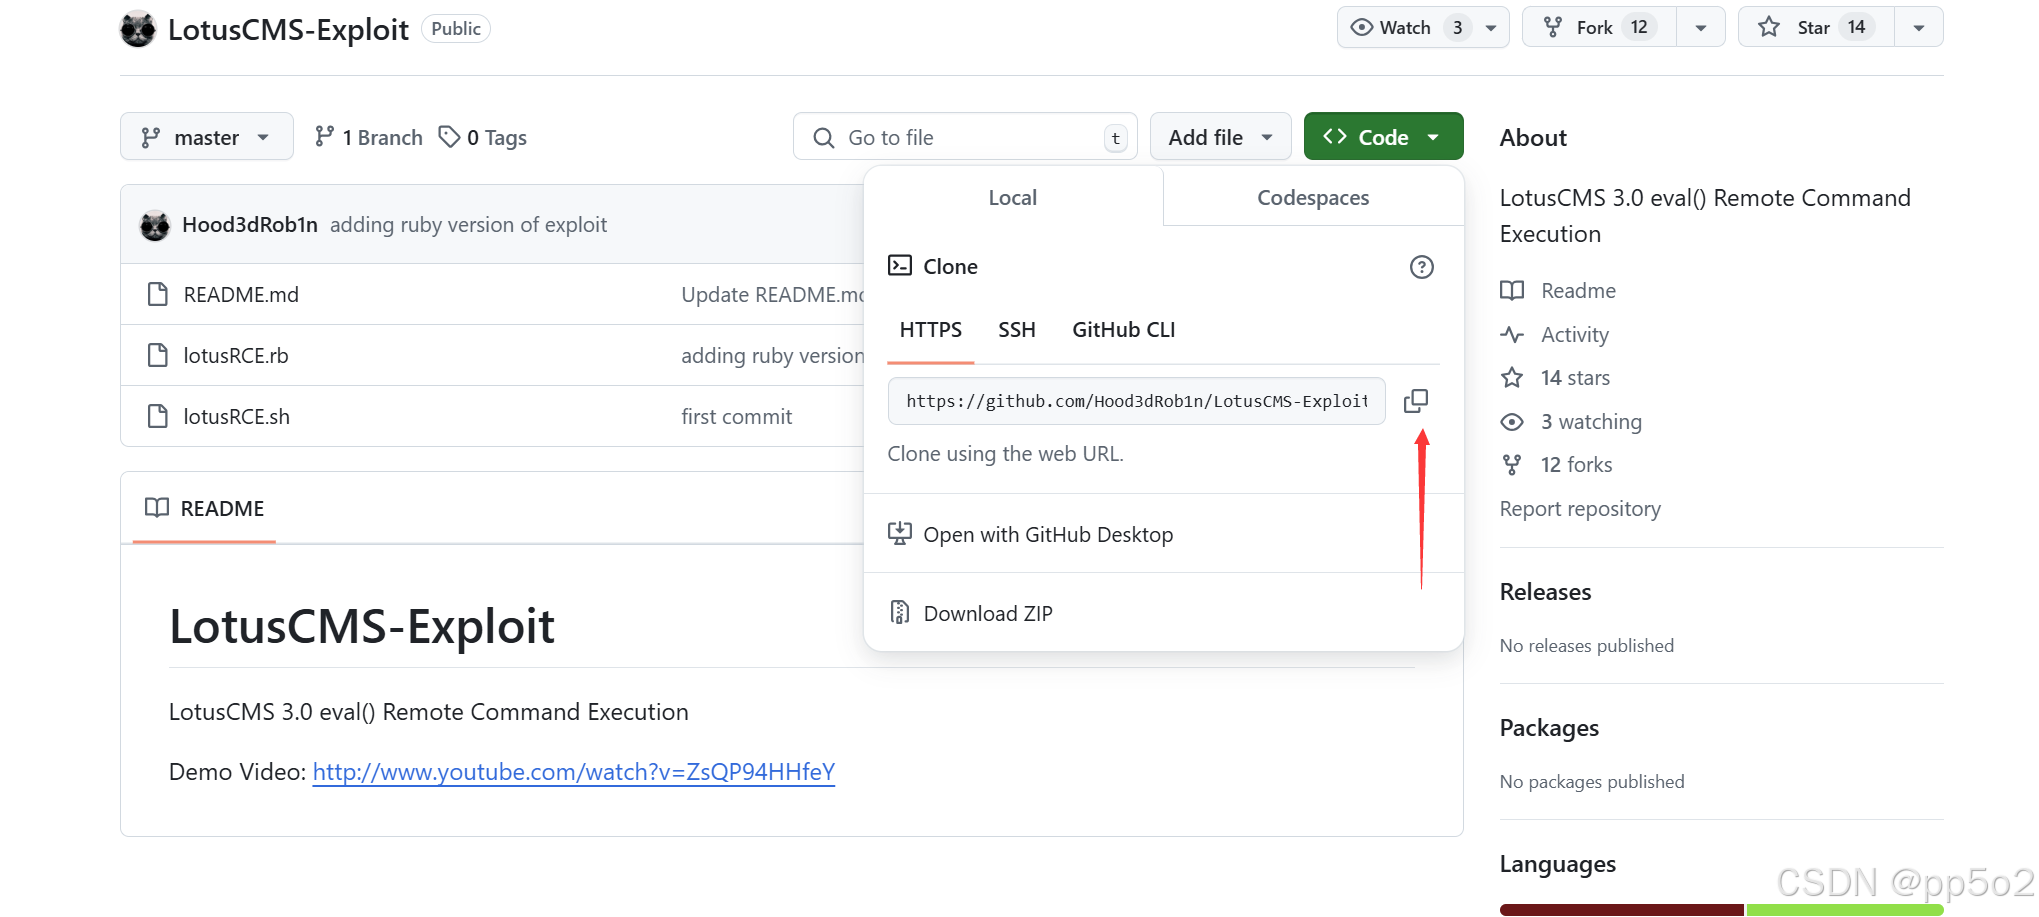The height and width of the screenshot is (917, 2039).
Task: Toggle Watch on this repository
Action: pos(1405,27)
